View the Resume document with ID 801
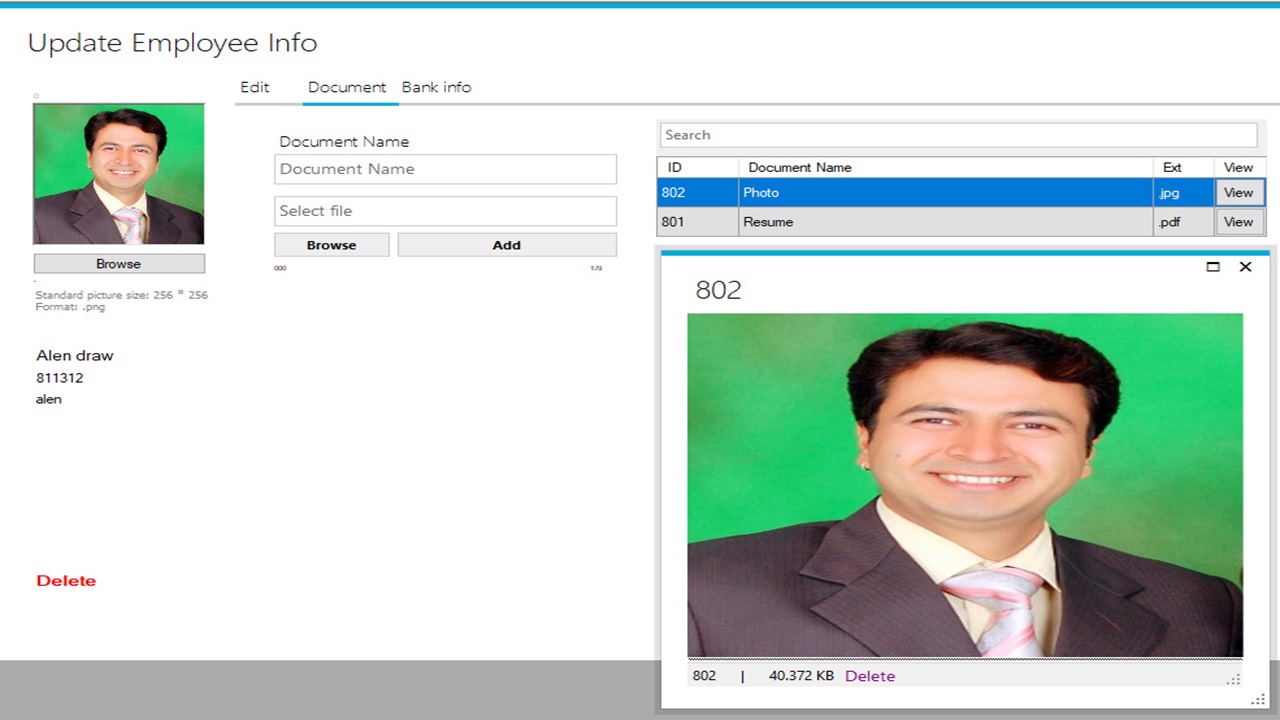The height and width of the screenshot is (720, 1280). click(x=1239, y=221)
